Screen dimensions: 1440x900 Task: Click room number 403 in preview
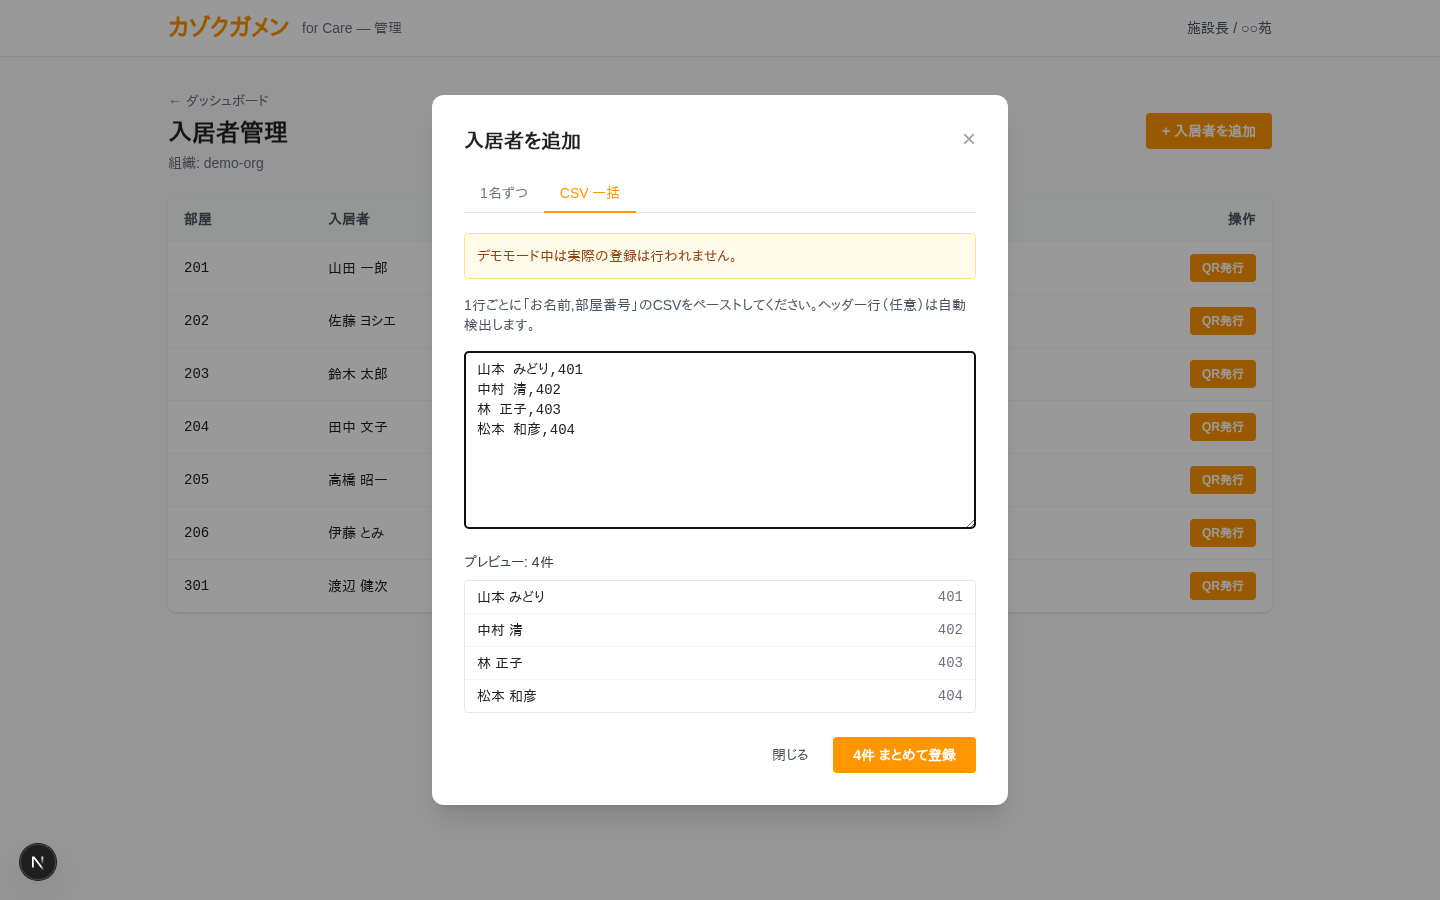click(x=950, y=663)
